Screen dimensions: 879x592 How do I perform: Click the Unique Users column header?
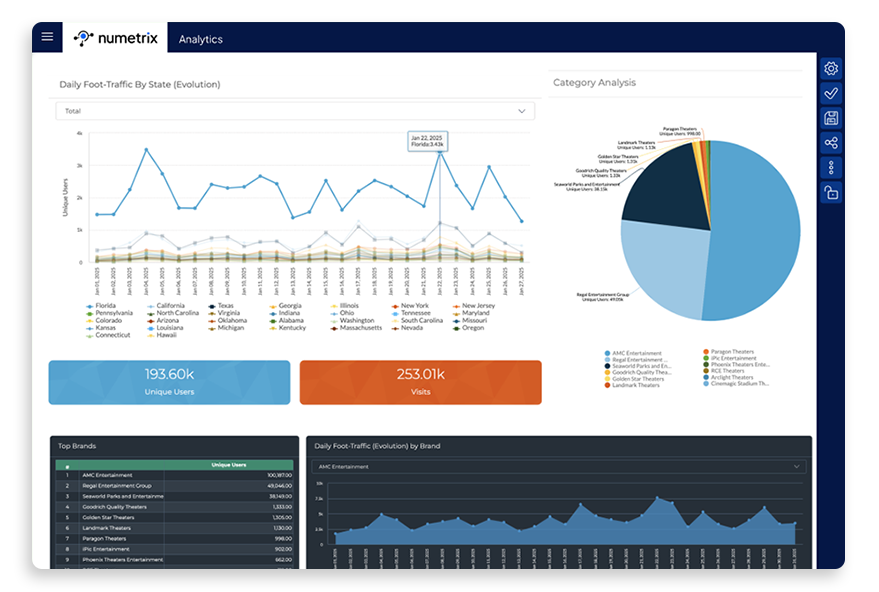(x=229, y=465)
